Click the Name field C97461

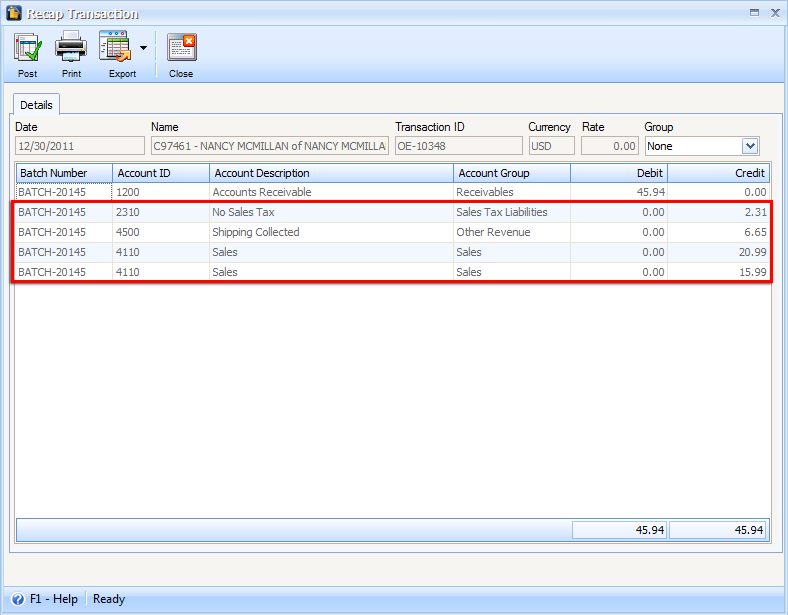(270, 146)
